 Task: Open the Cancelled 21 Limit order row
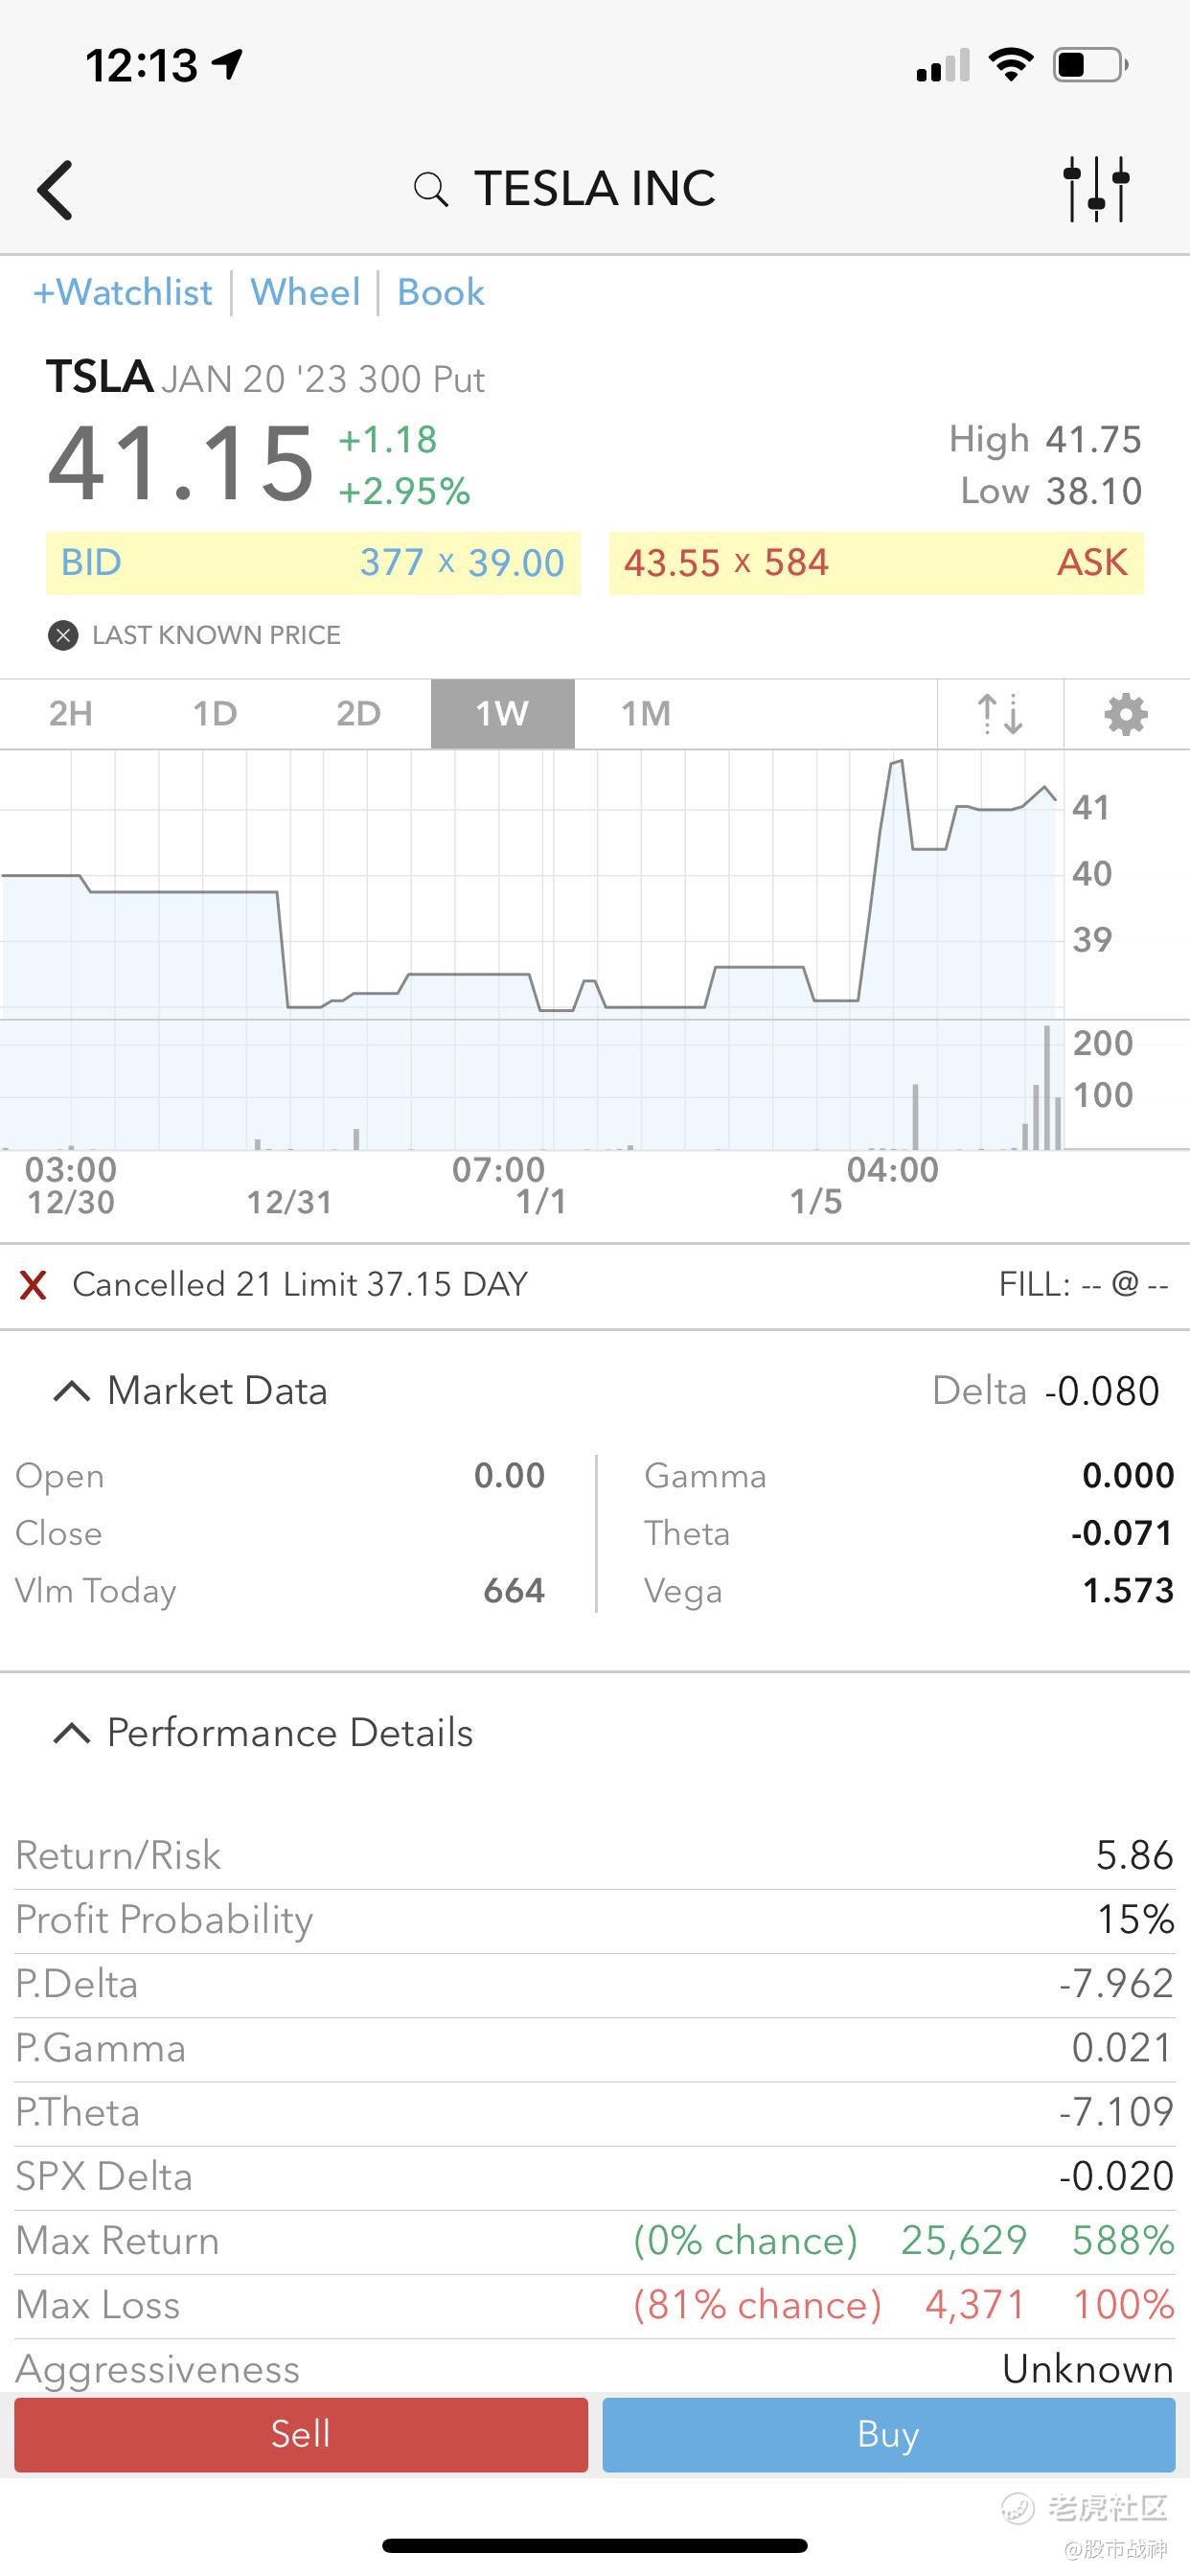click(x=595, y=1285)
